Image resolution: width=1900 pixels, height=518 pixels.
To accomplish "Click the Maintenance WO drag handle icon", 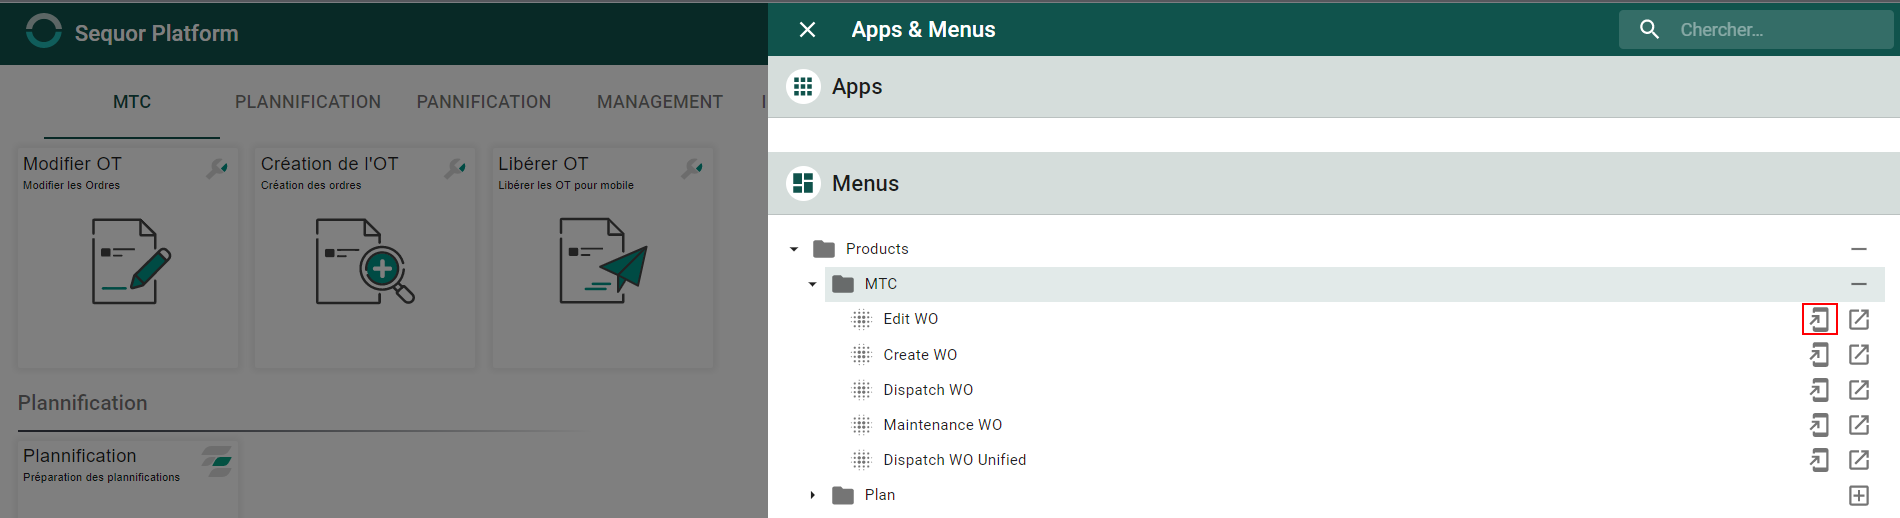I will click(x=861, y=425).
